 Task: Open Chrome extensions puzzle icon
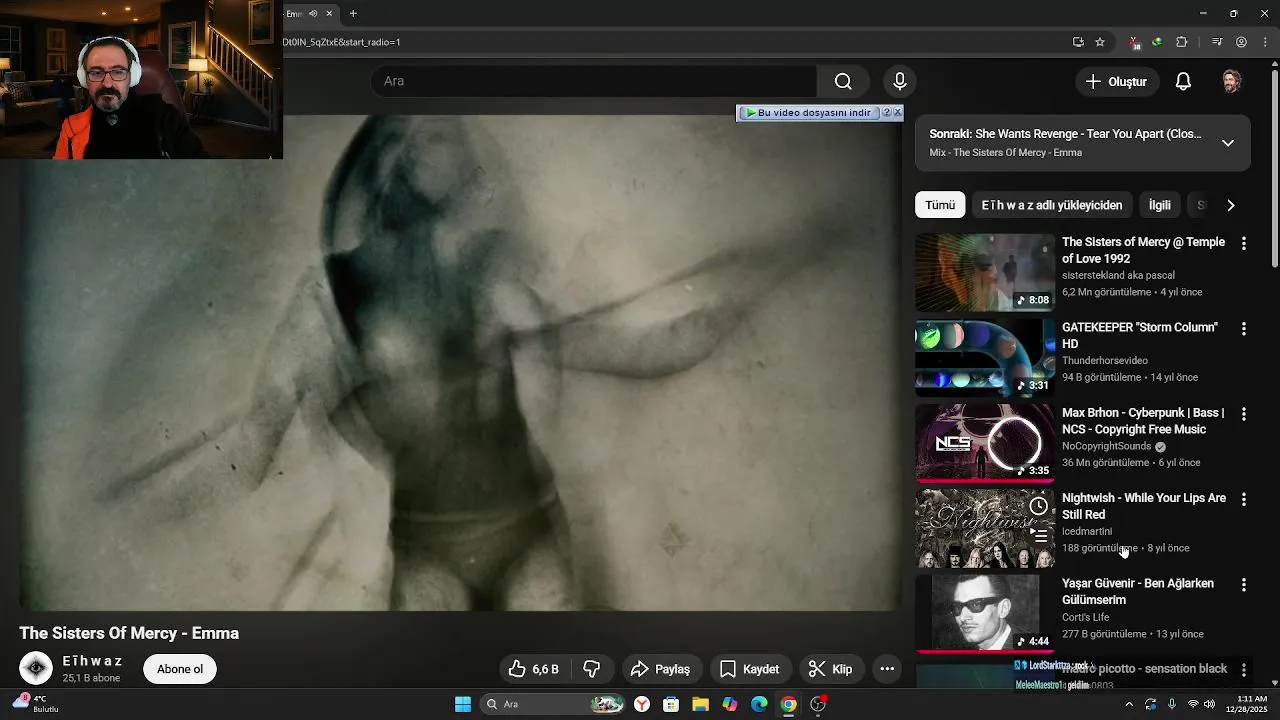coord(1182,42)
